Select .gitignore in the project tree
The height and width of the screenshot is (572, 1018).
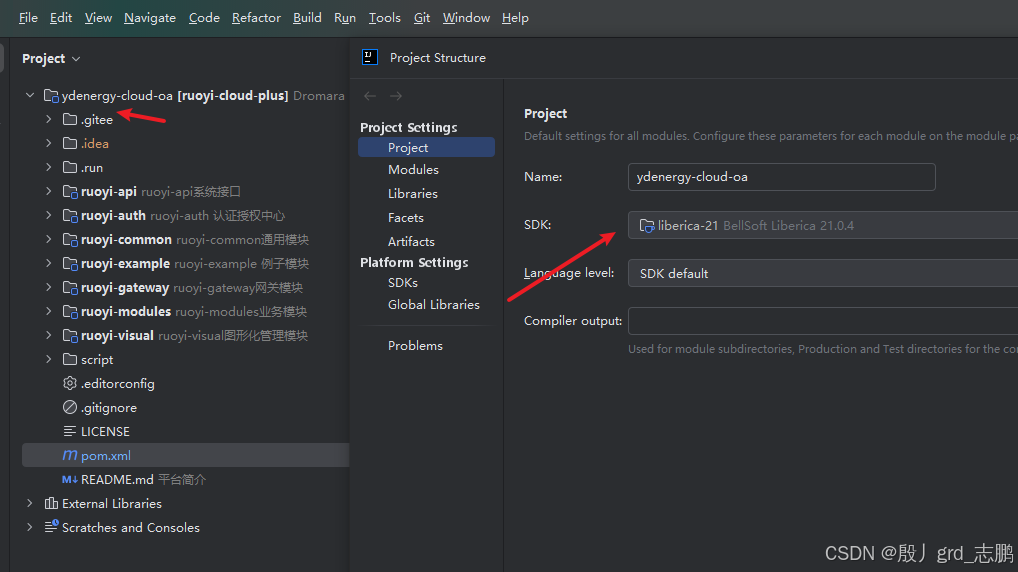pos(186,408)
